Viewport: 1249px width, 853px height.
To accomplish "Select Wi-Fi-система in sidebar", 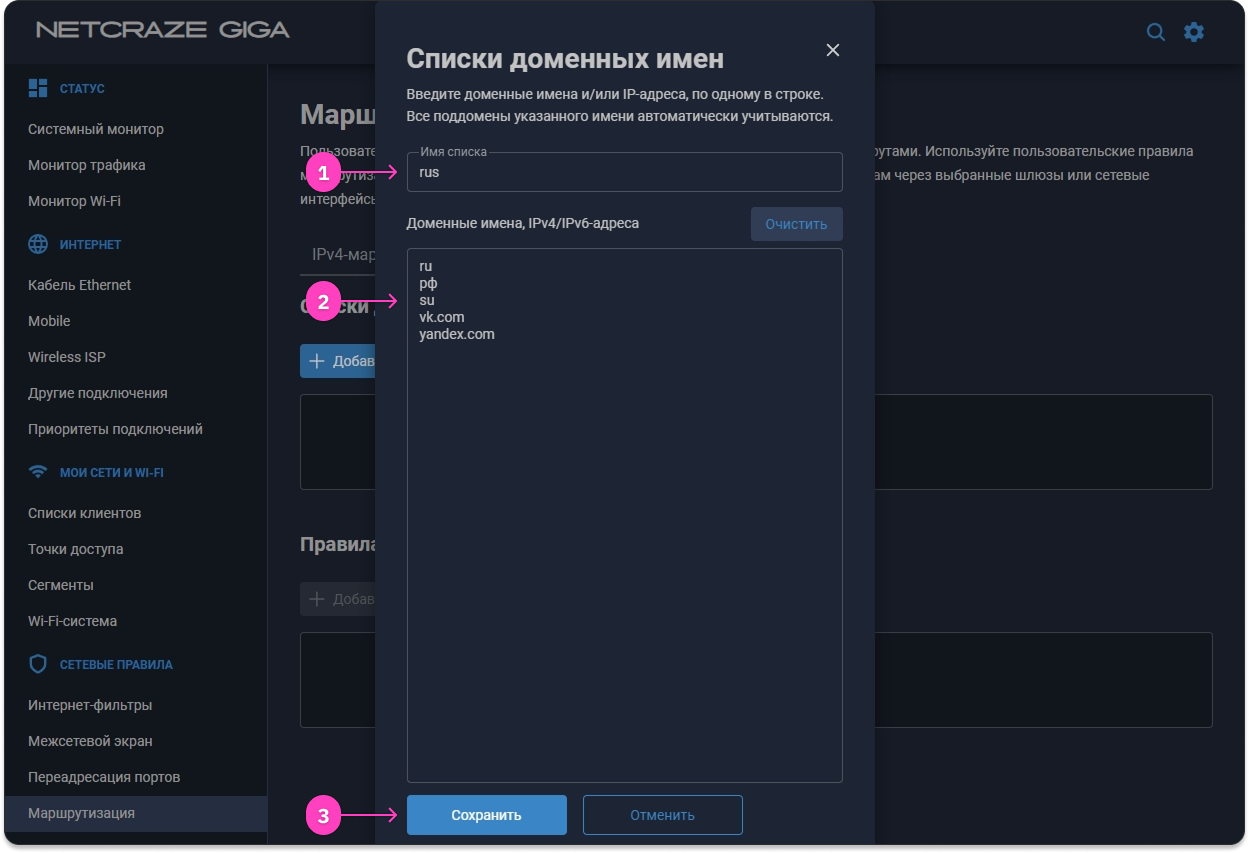I will click(x=72, y=621).
